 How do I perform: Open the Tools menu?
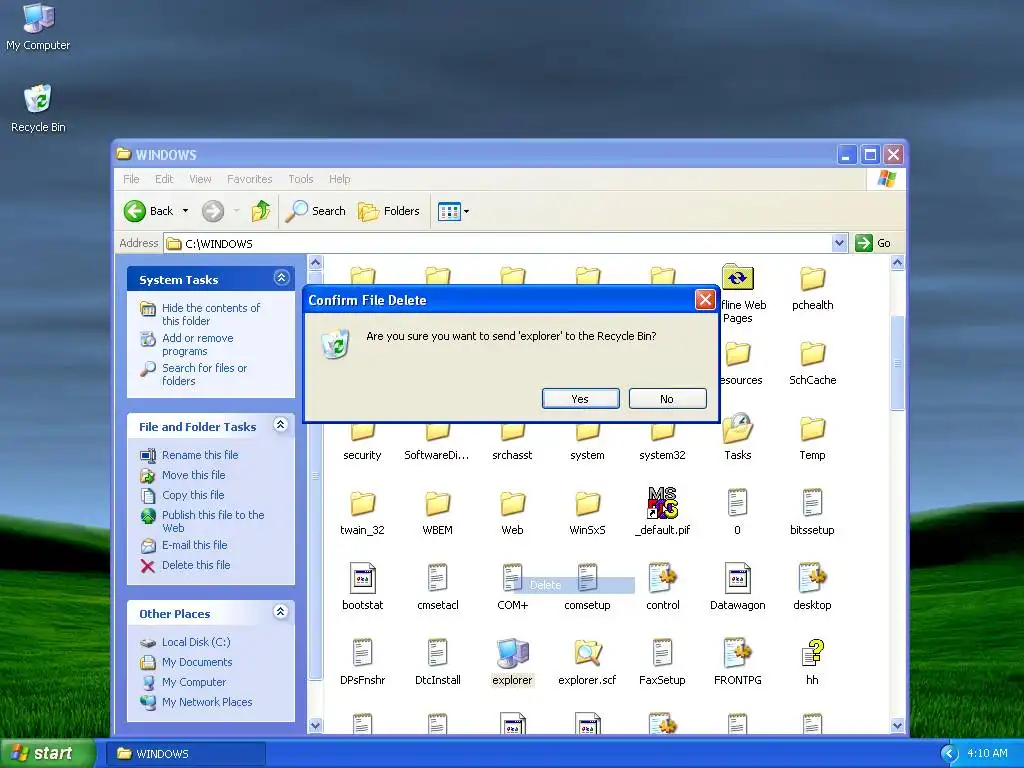click(301, 179)
